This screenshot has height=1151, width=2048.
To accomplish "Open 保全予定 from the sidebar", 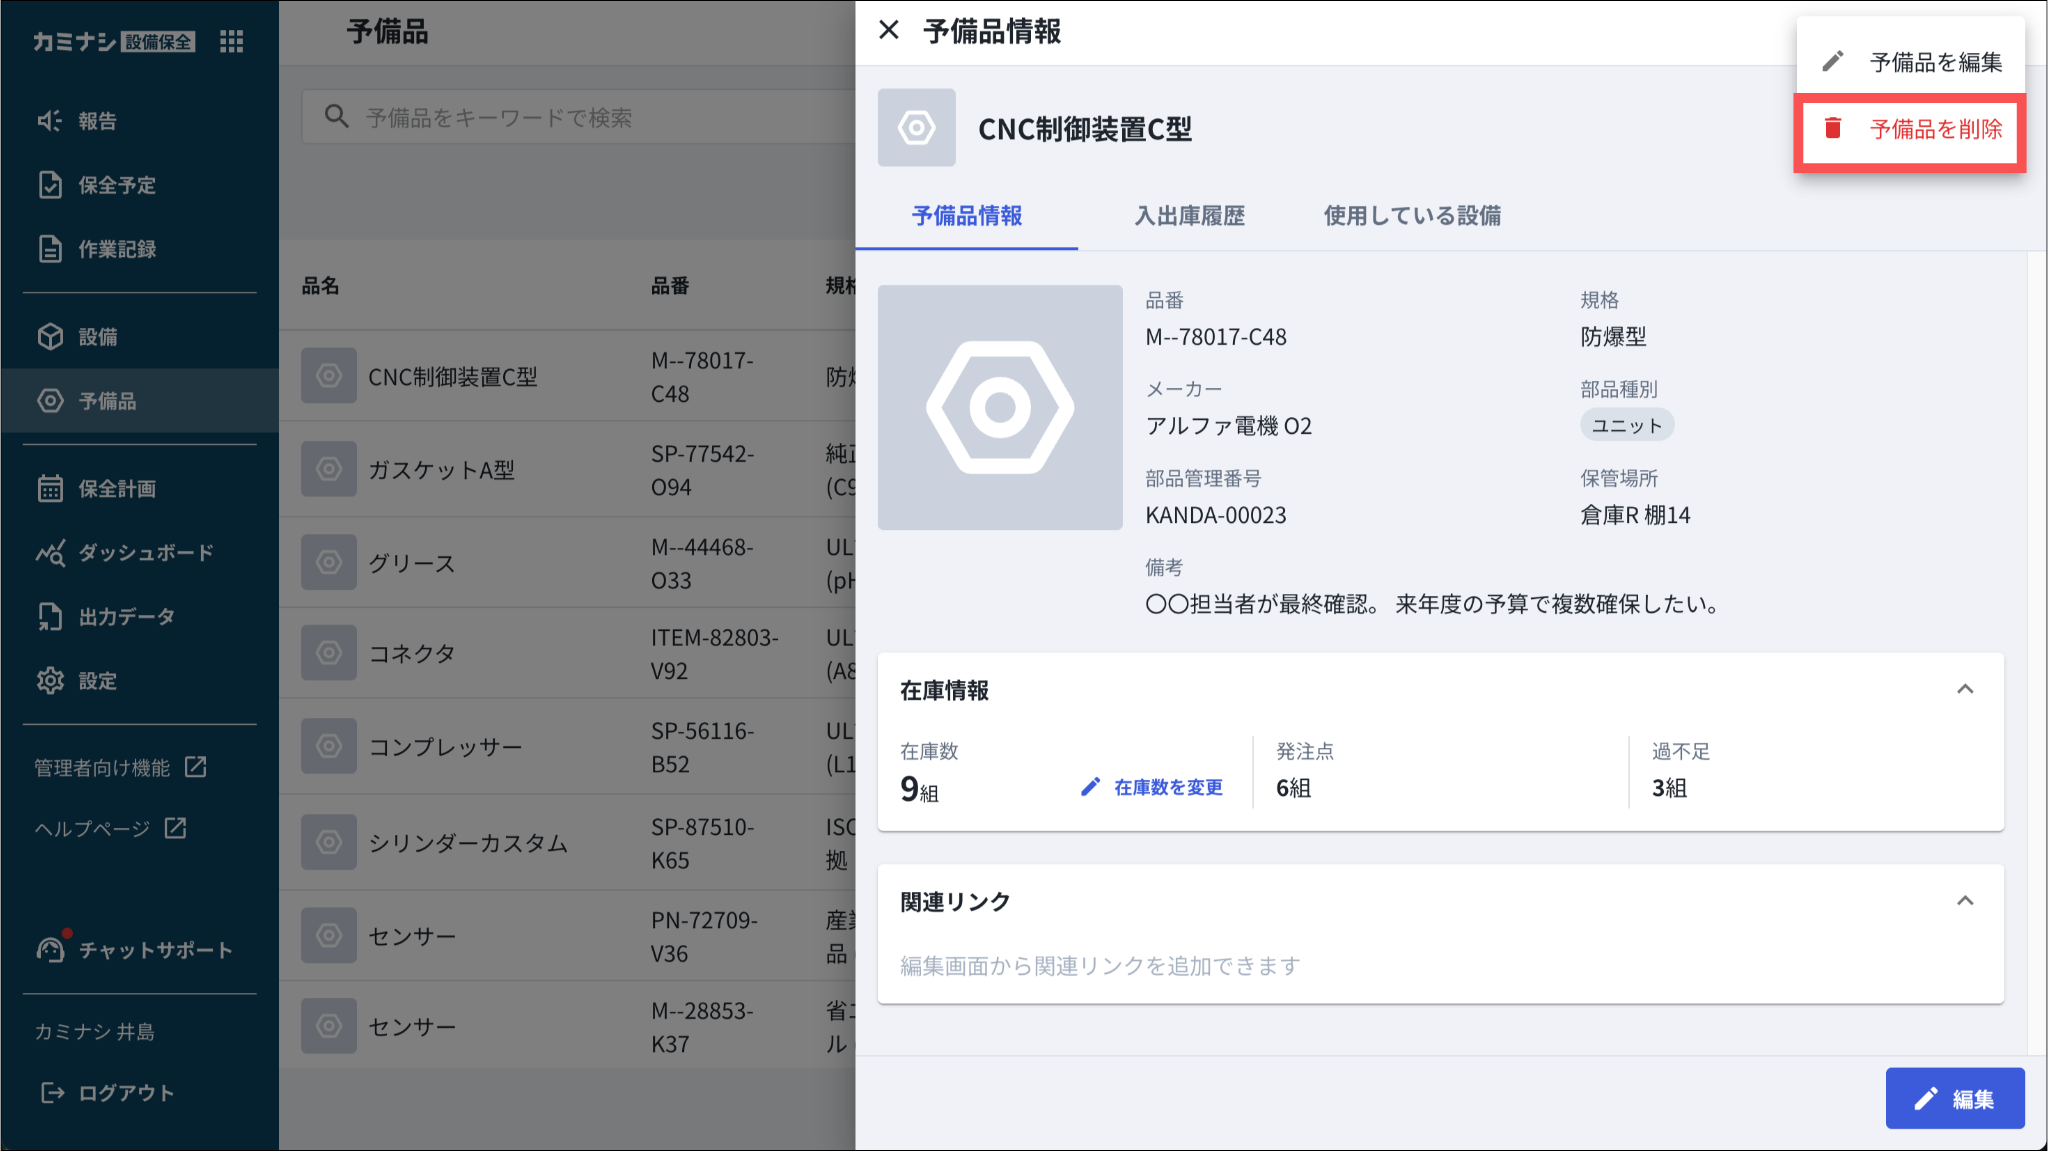I will (x=116, y=185).
